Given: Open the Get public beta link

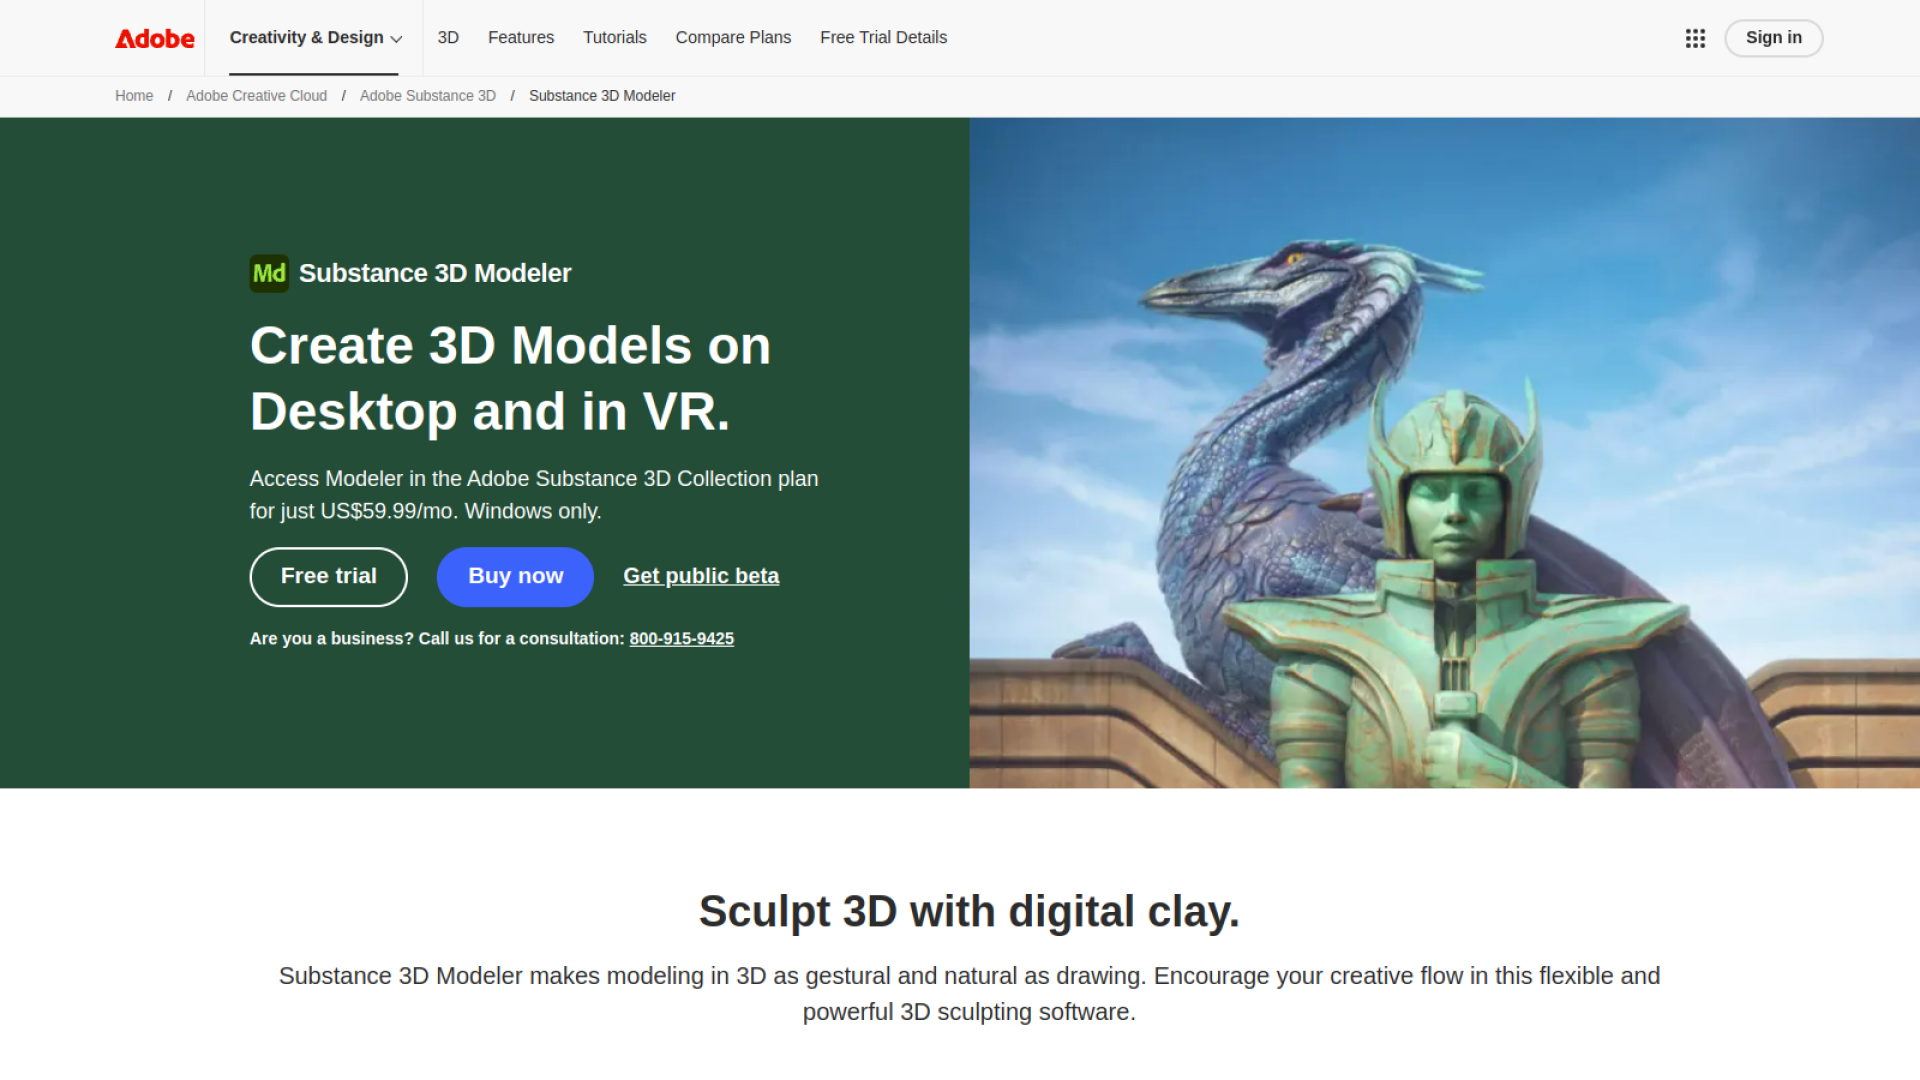Looking at the screenshot, I should pyautogui.click(x=701, y=576).
